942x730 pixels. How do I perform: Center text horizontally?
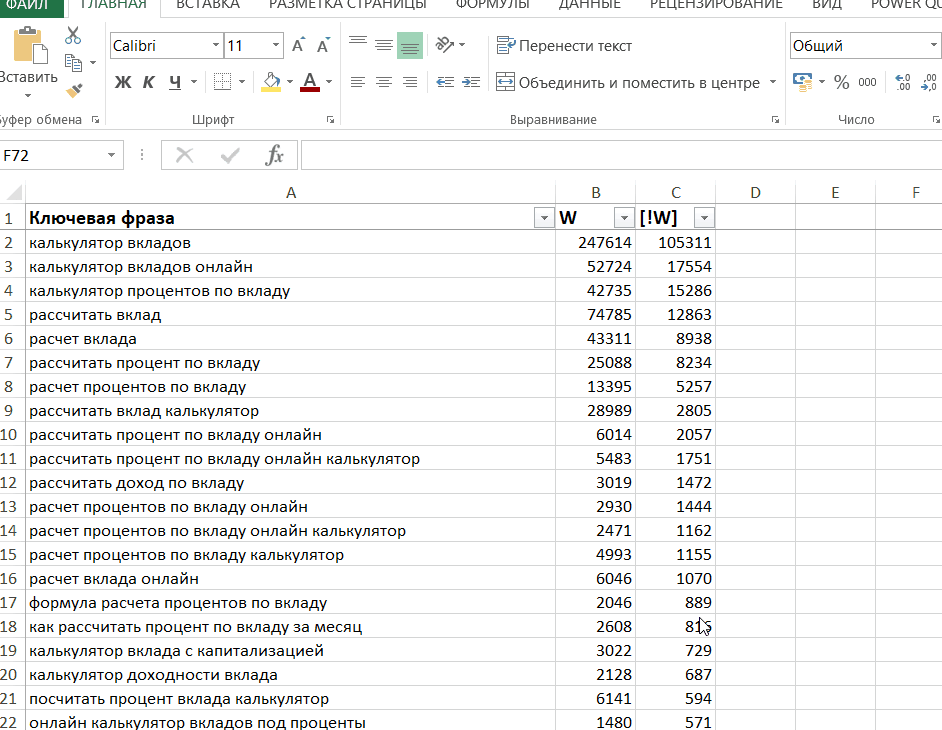tap(384, 82)
